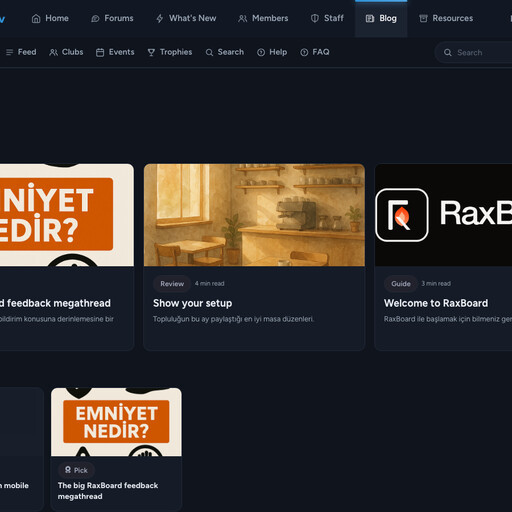Click the Review category tag
This screenshot has height=512, width=512.
tap(172, 284)
